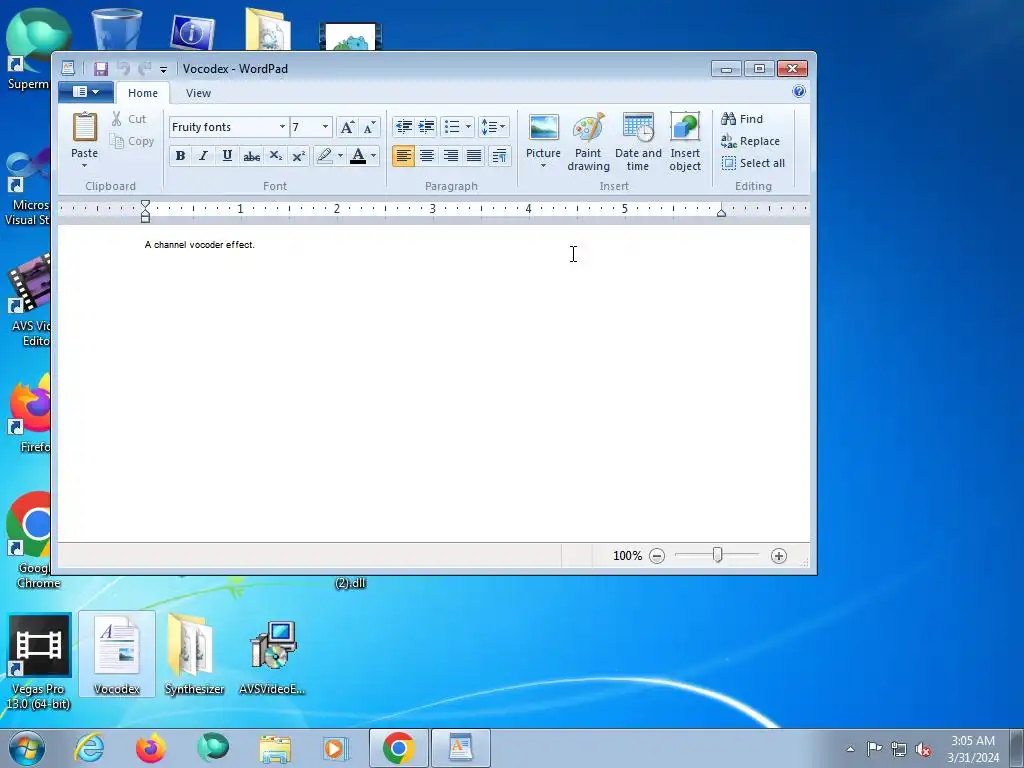Click the zoom slider handle

[718, 555]
